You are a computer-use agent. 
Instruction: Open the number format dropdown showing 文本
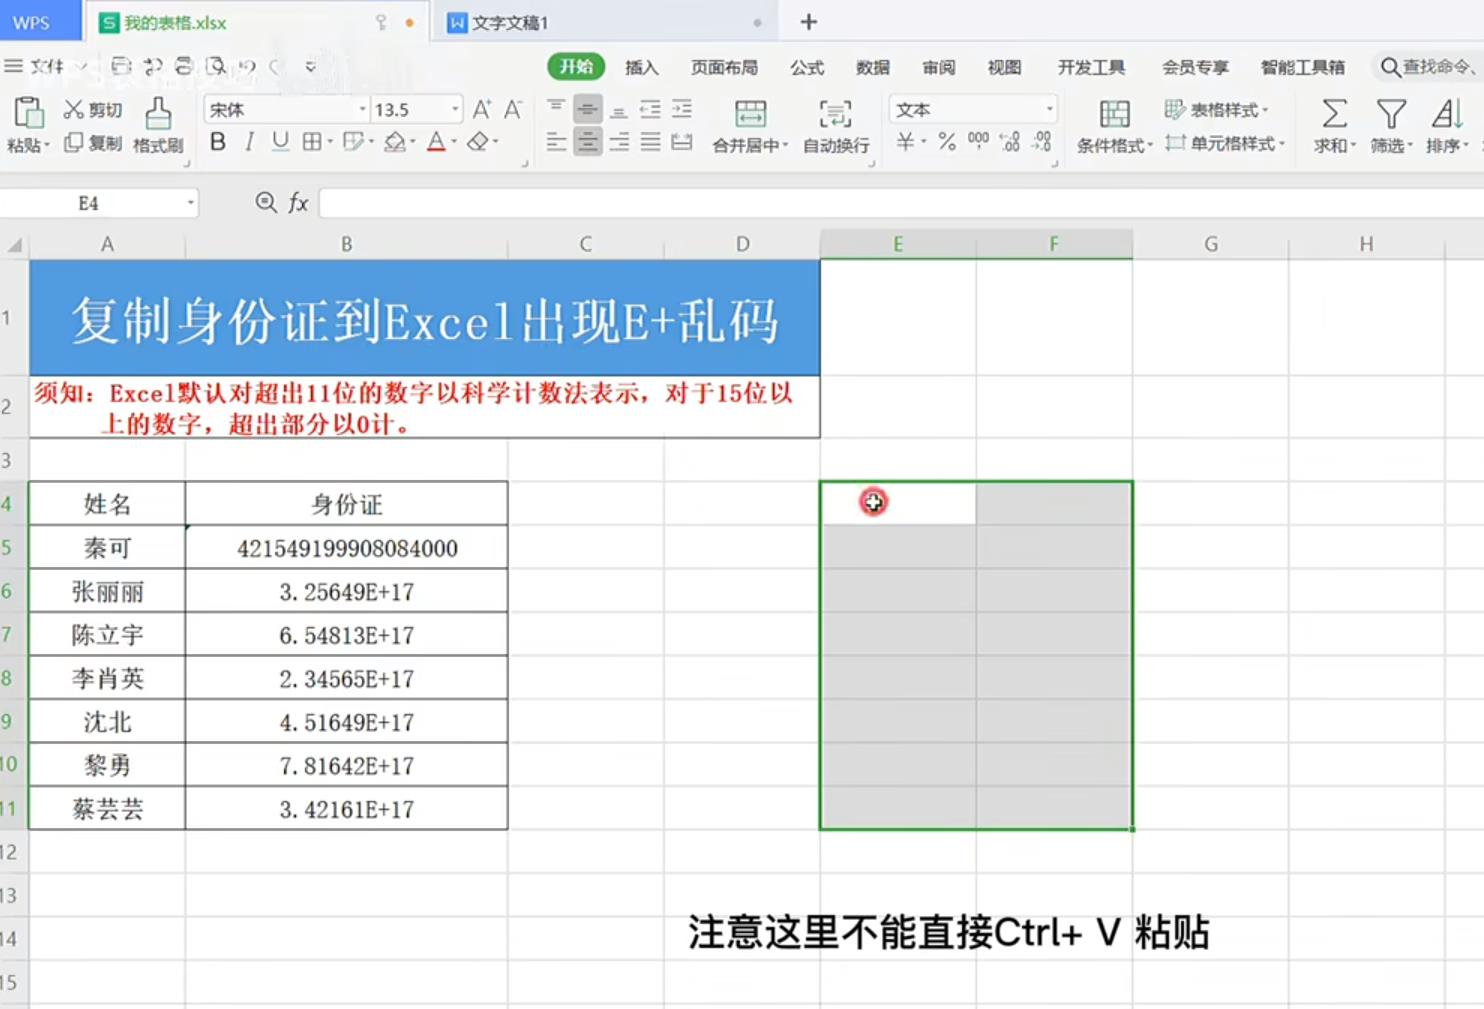coord(973,109)
